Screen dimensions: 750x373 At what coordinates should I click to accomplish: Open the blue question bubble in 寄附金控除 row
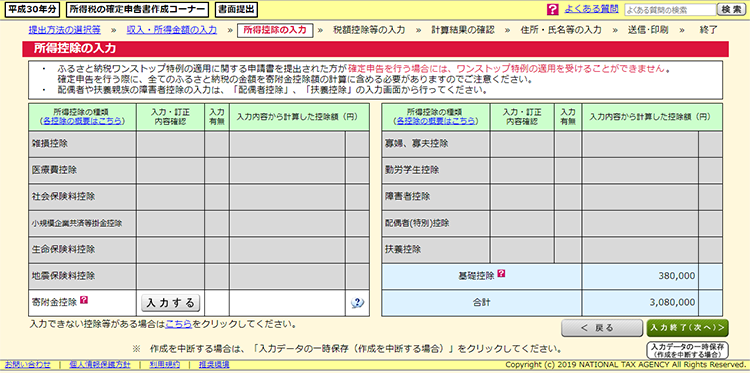tap(357, 303)
